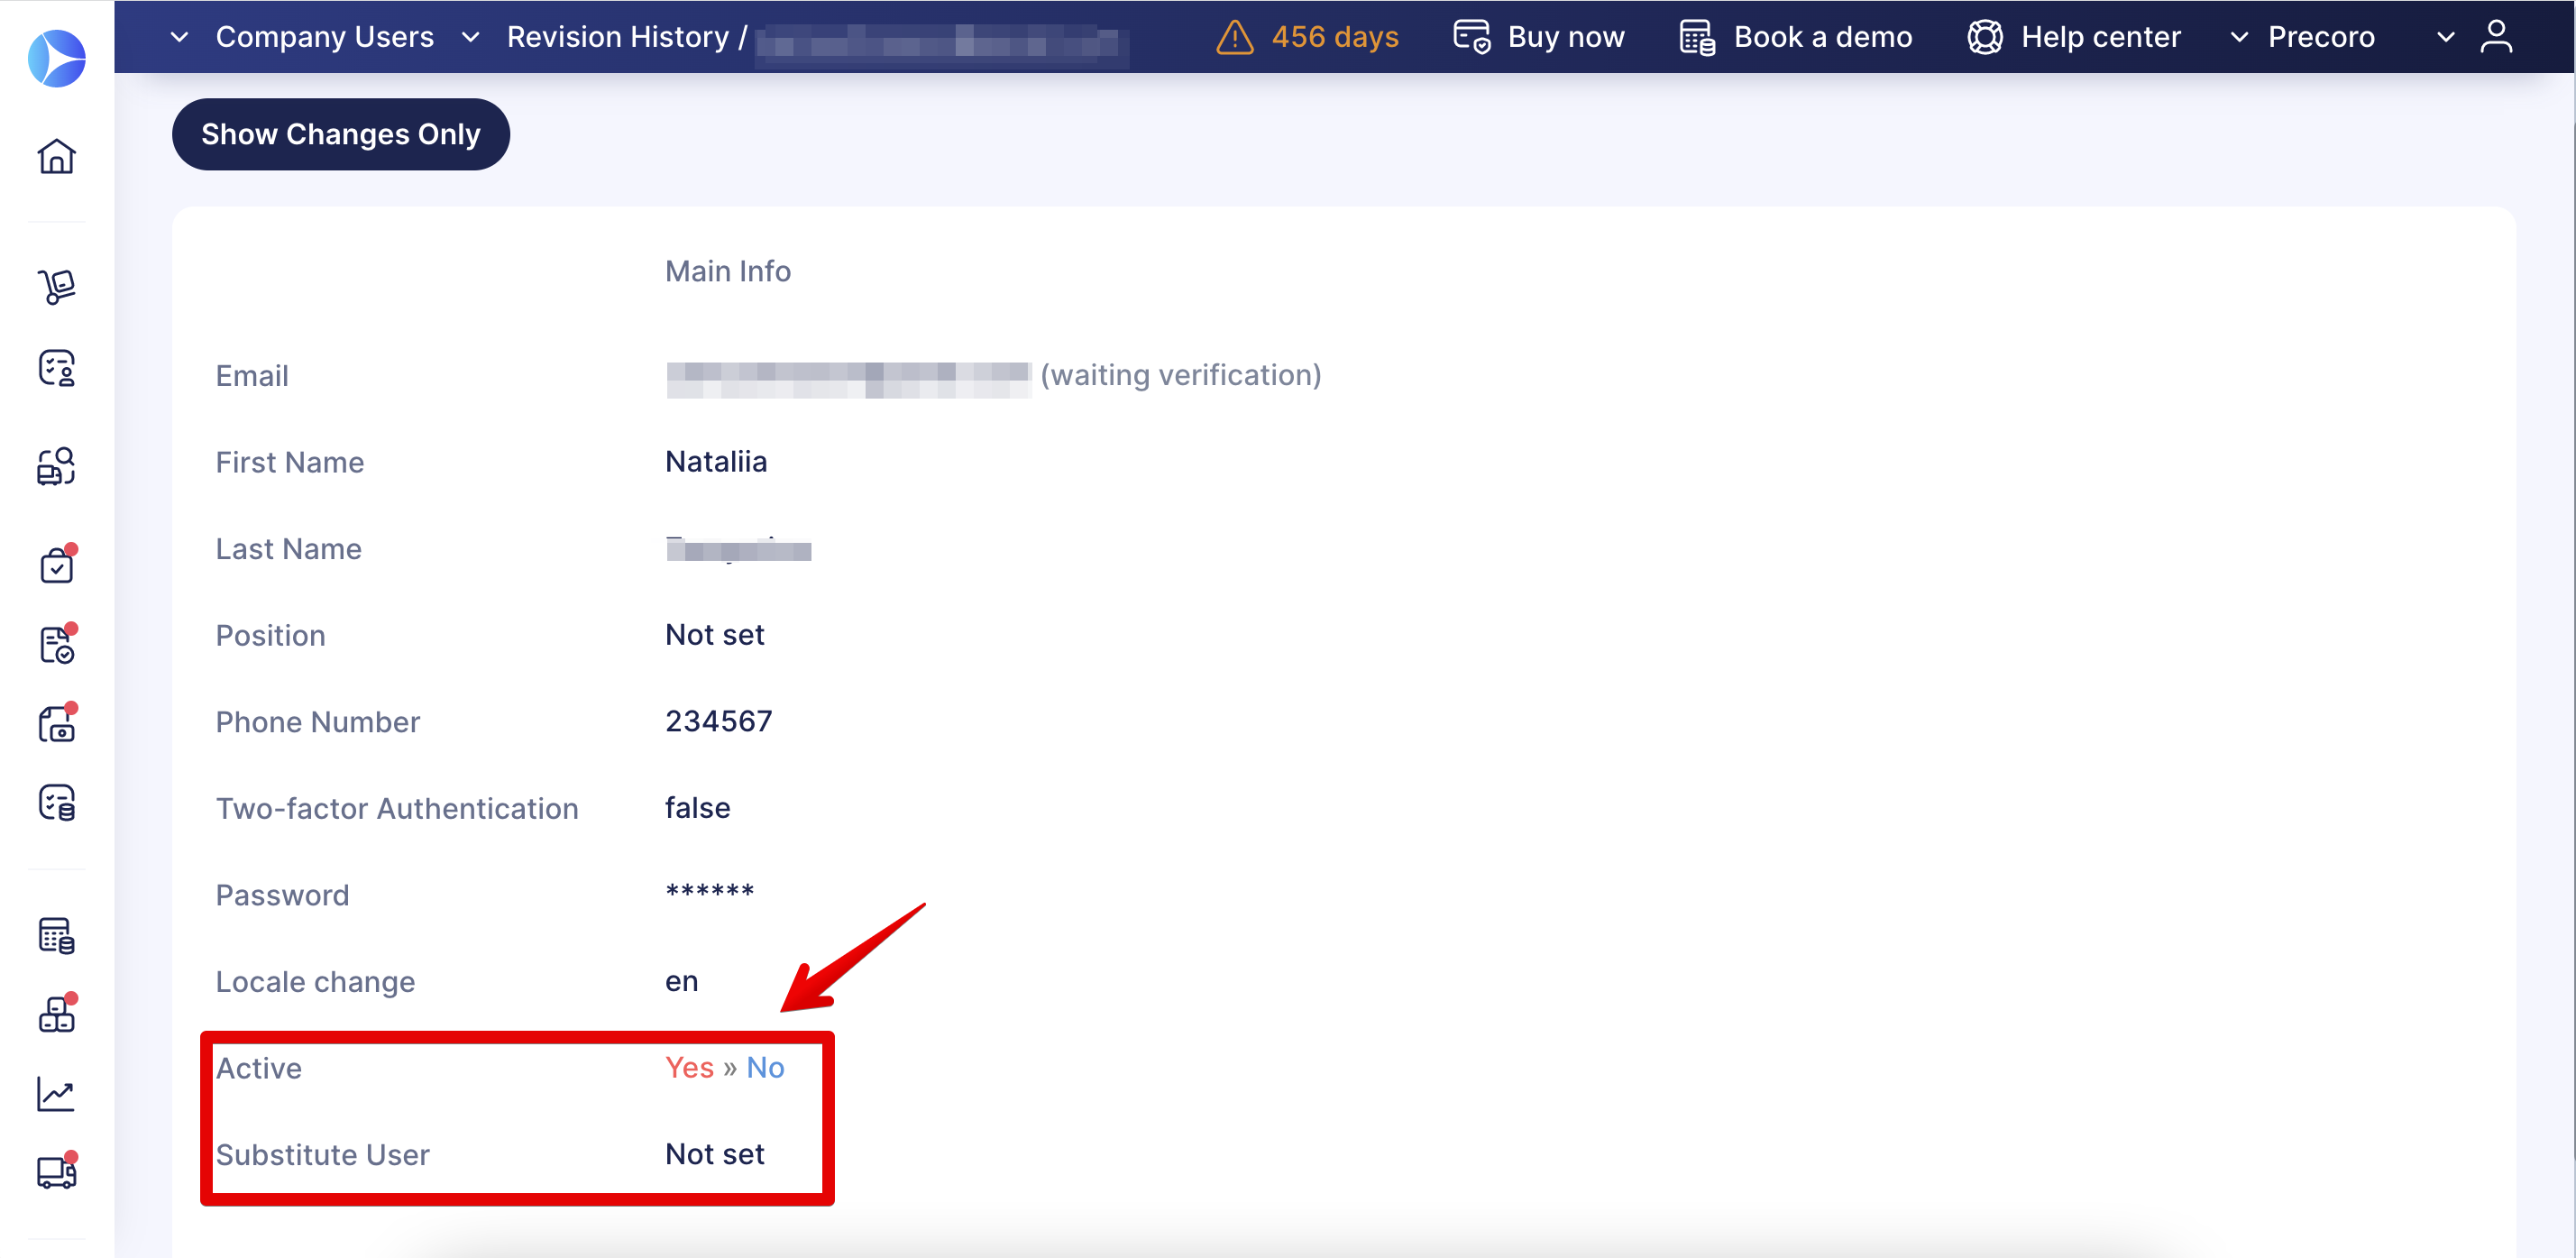Viewport: 2576px width, 1258px height.
Task: Click the Buy now card icon
Action: tap(1472, 37)
